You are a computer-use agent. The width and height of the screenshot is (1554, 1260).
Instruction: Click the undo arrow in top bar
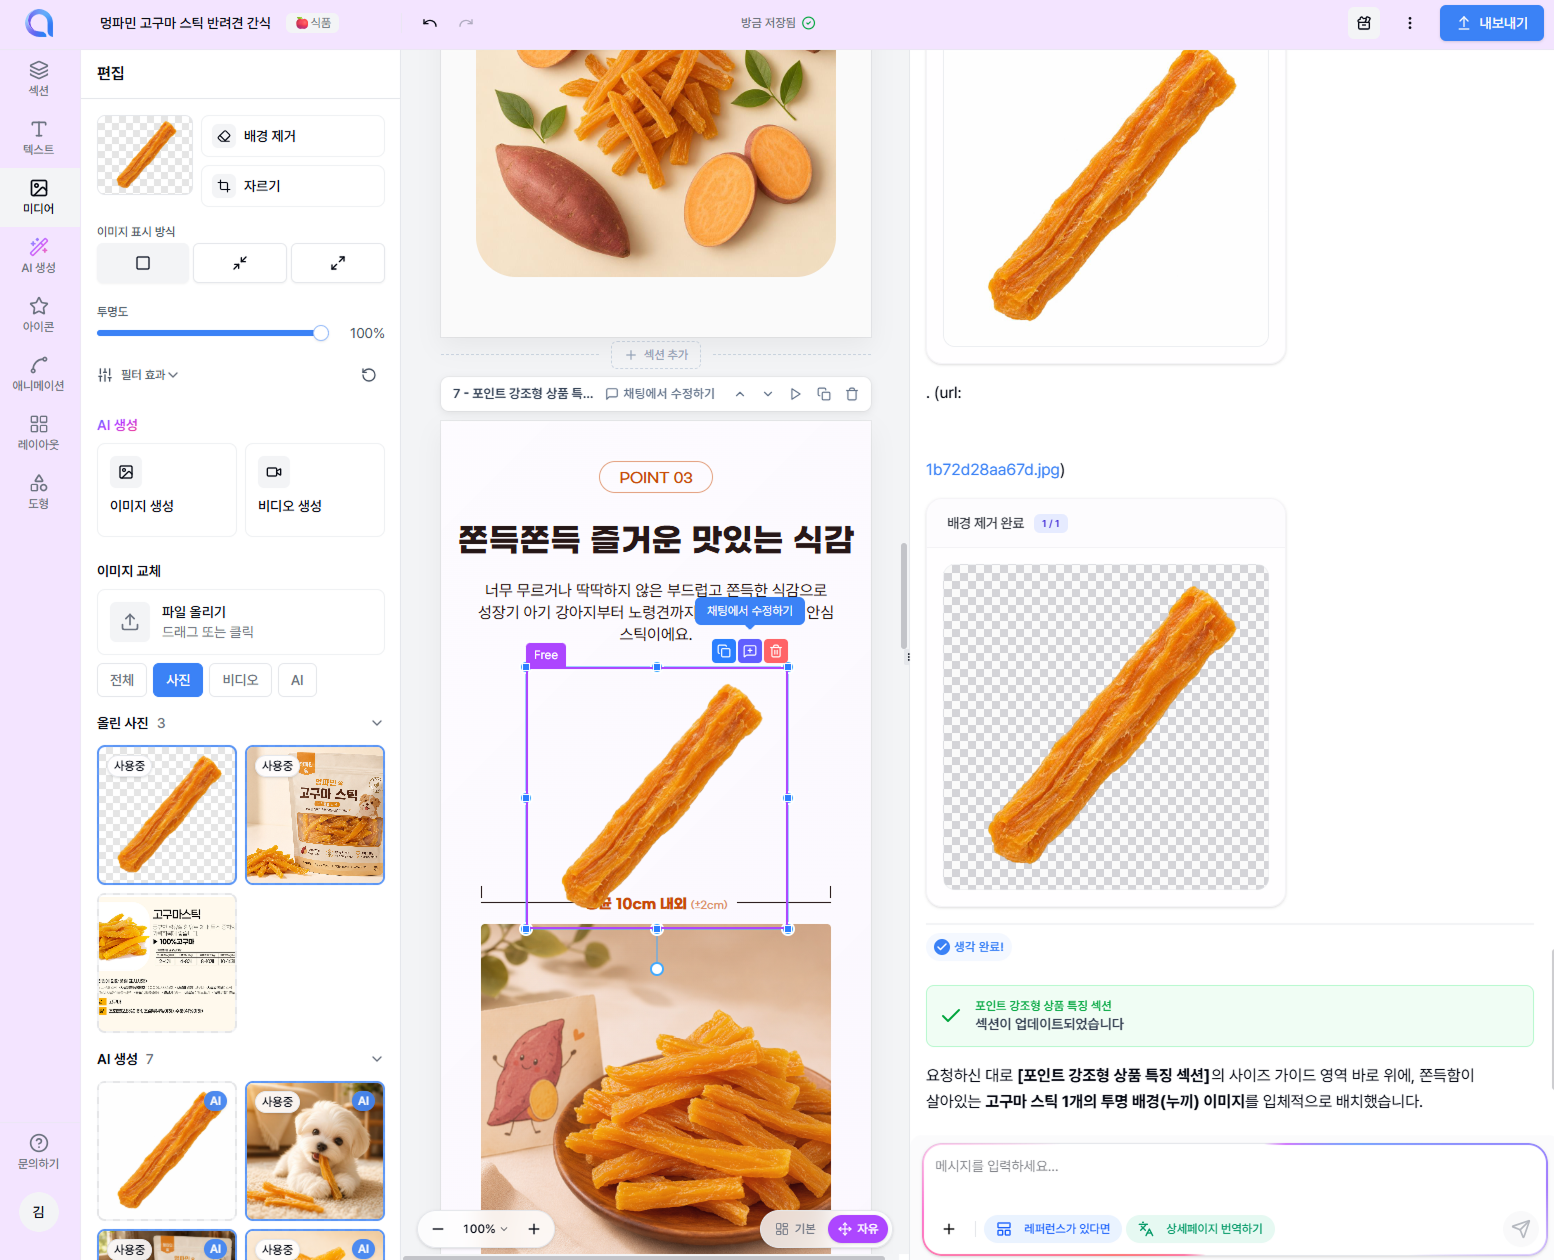(430, 23)
